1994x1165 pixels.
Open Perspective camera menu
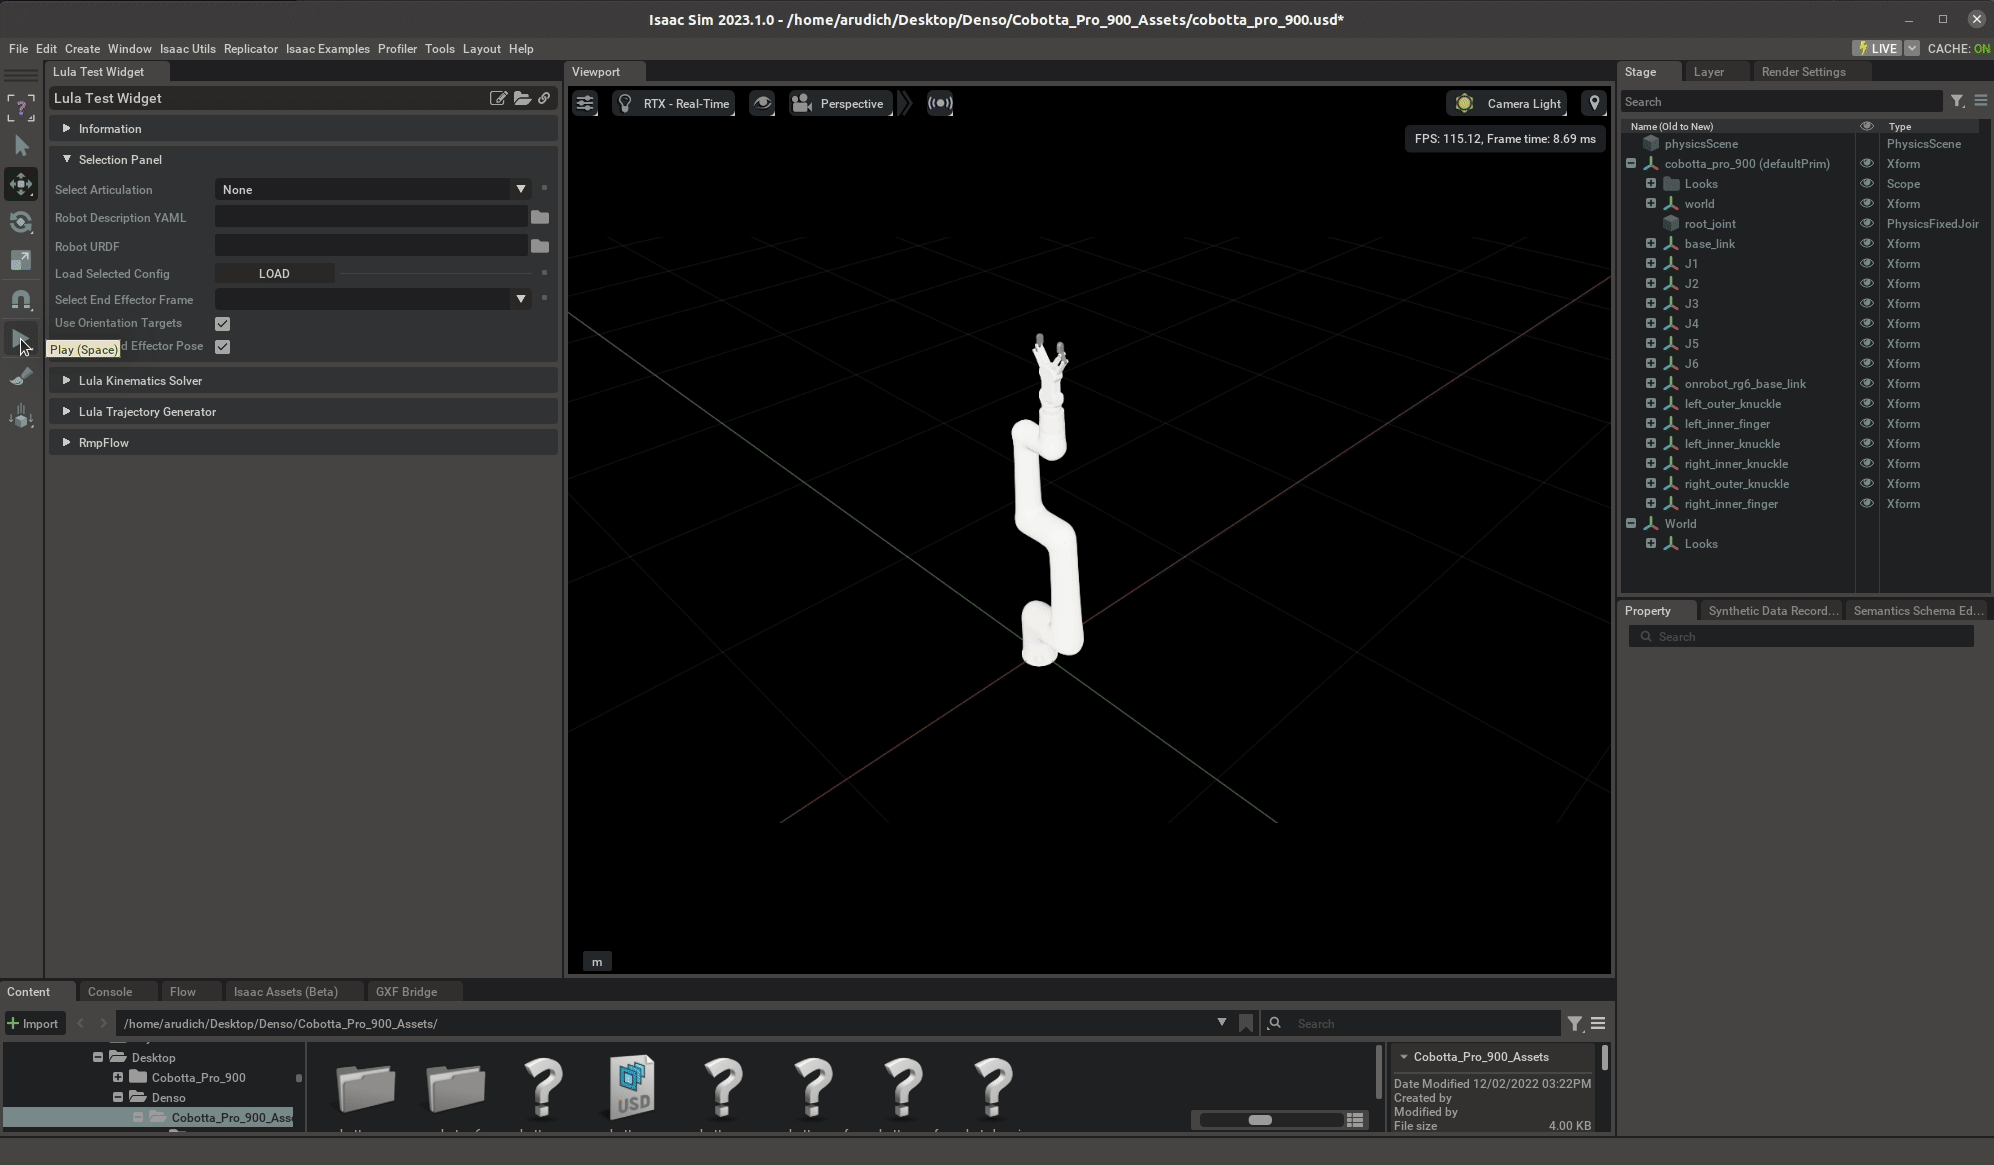(x=840, y=103)
